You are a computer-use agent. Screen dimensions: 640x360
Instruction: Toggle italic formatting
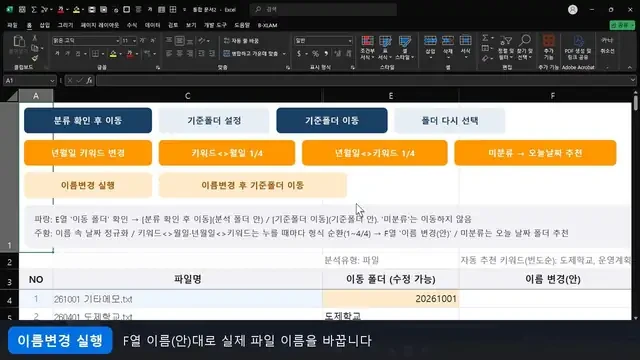(x=67, y=54)
